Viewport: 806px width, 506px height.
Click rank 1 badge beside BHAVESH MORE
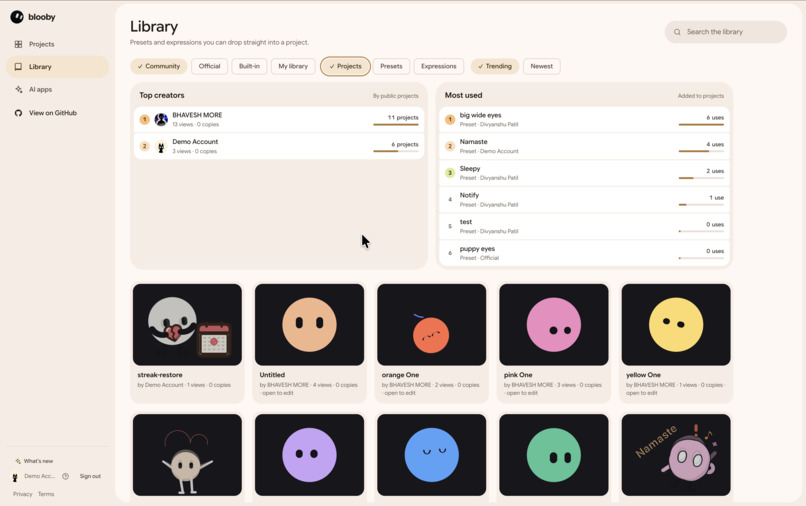(x=144, y=120)
